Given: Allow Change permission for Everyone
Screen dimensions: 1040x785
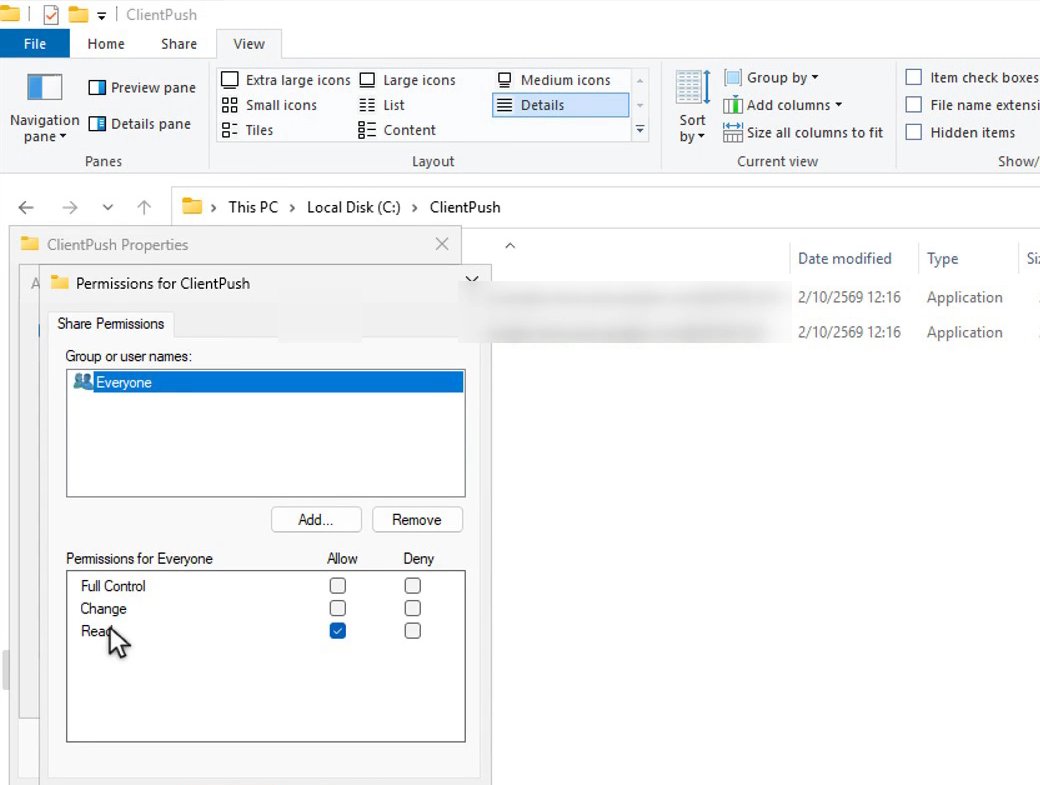Looking at the screenshot, I should click(x=338, y=609).
